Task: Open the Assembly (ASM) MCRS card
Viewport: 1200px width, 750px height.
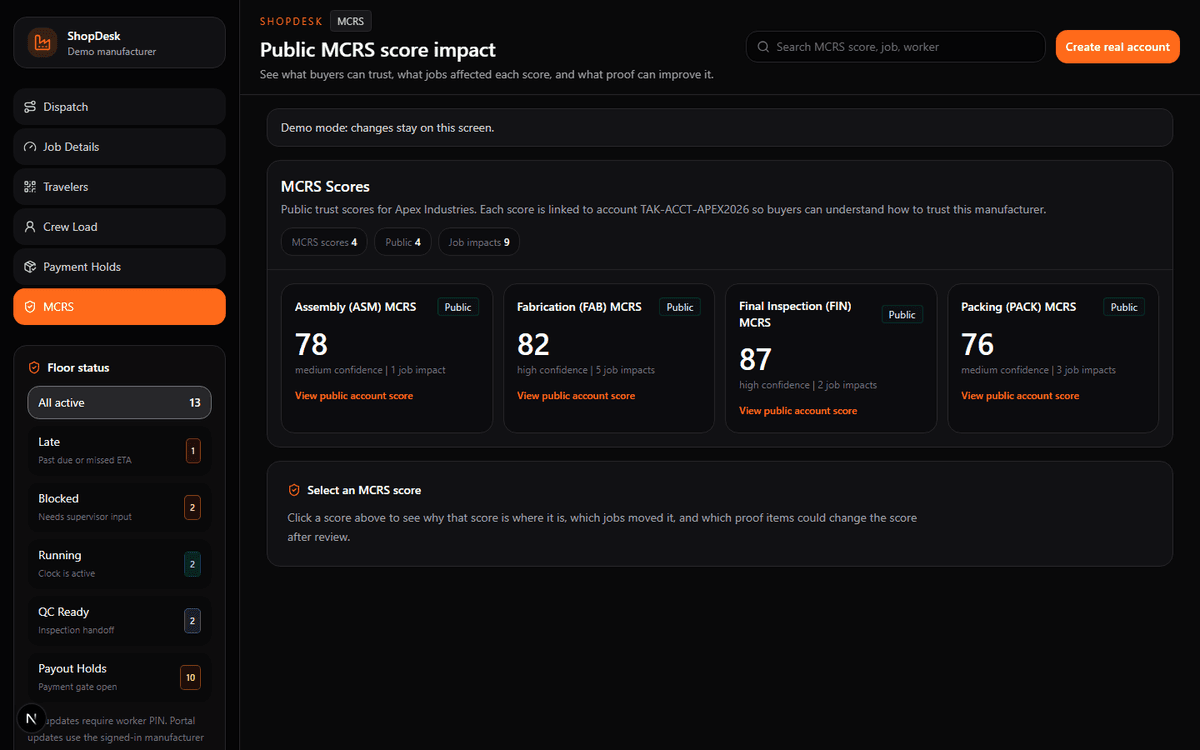Action: (387, 358)
